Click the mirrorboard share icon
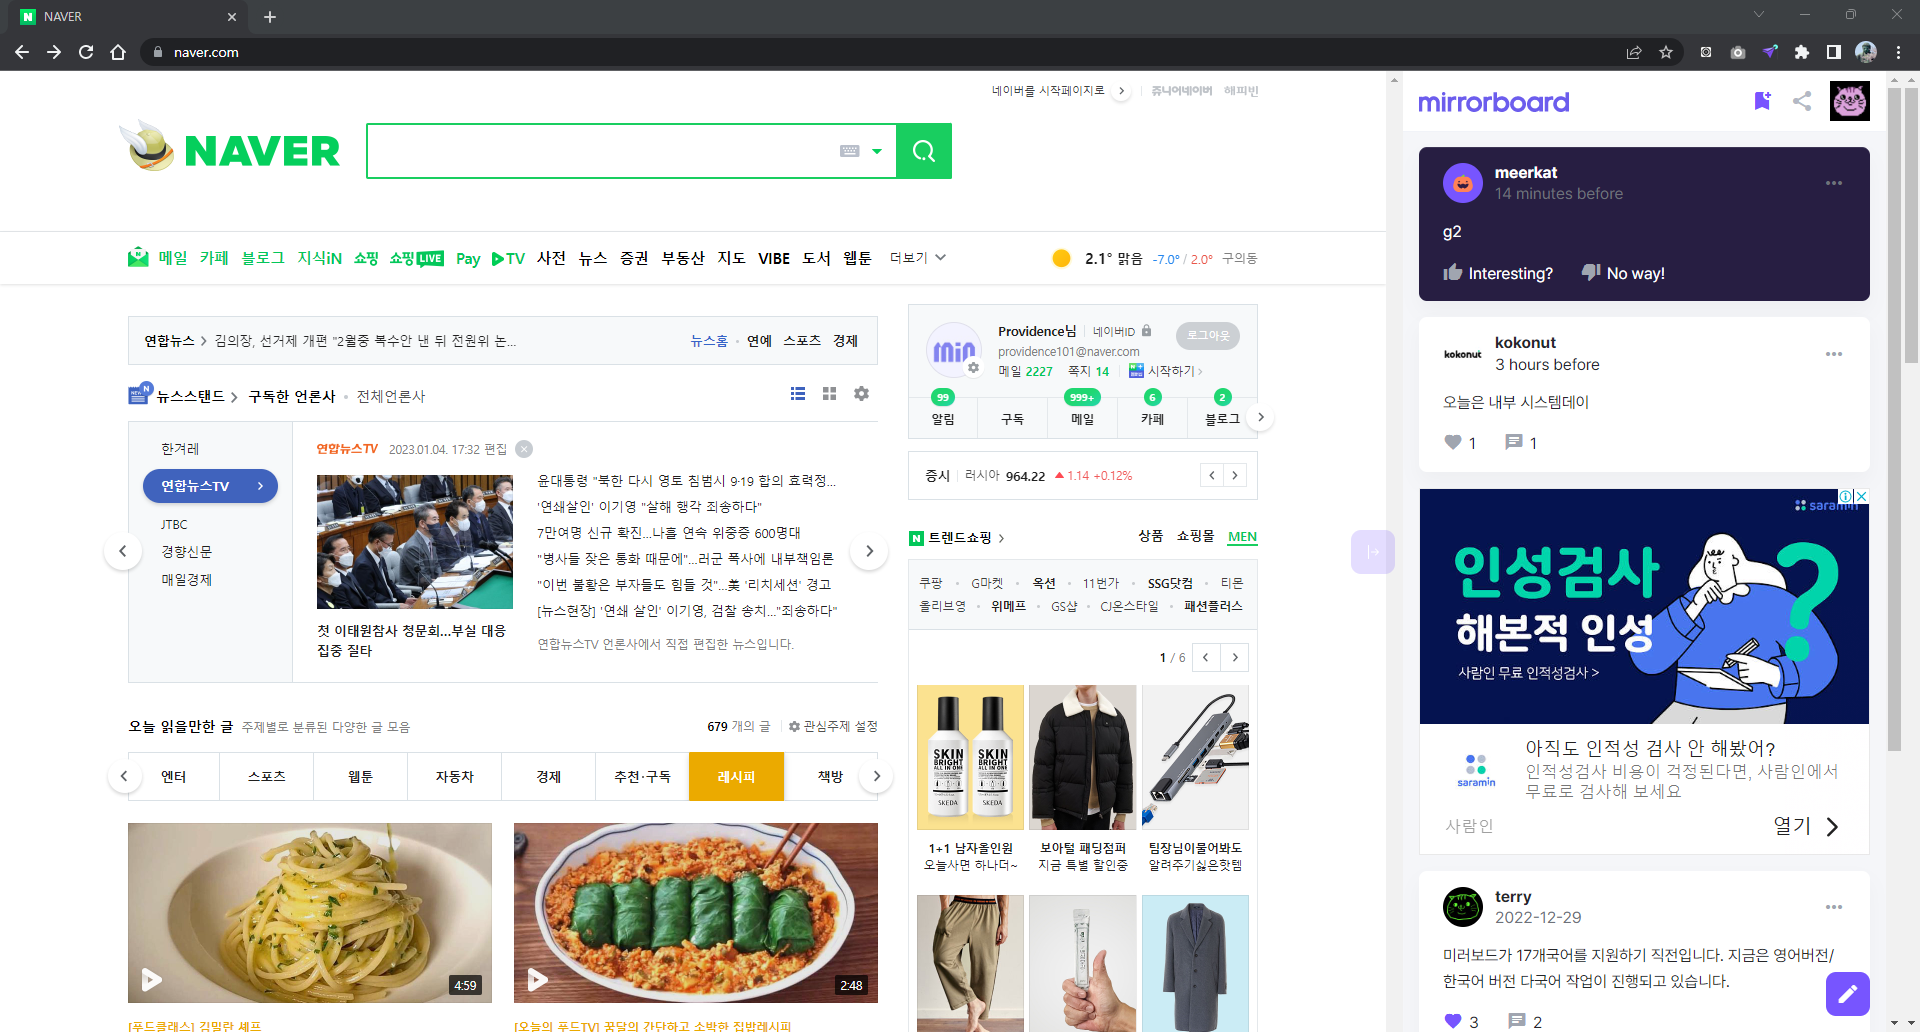Image resolution: width=1920 pixels, height=1032 pixels. coord(1802,101)
